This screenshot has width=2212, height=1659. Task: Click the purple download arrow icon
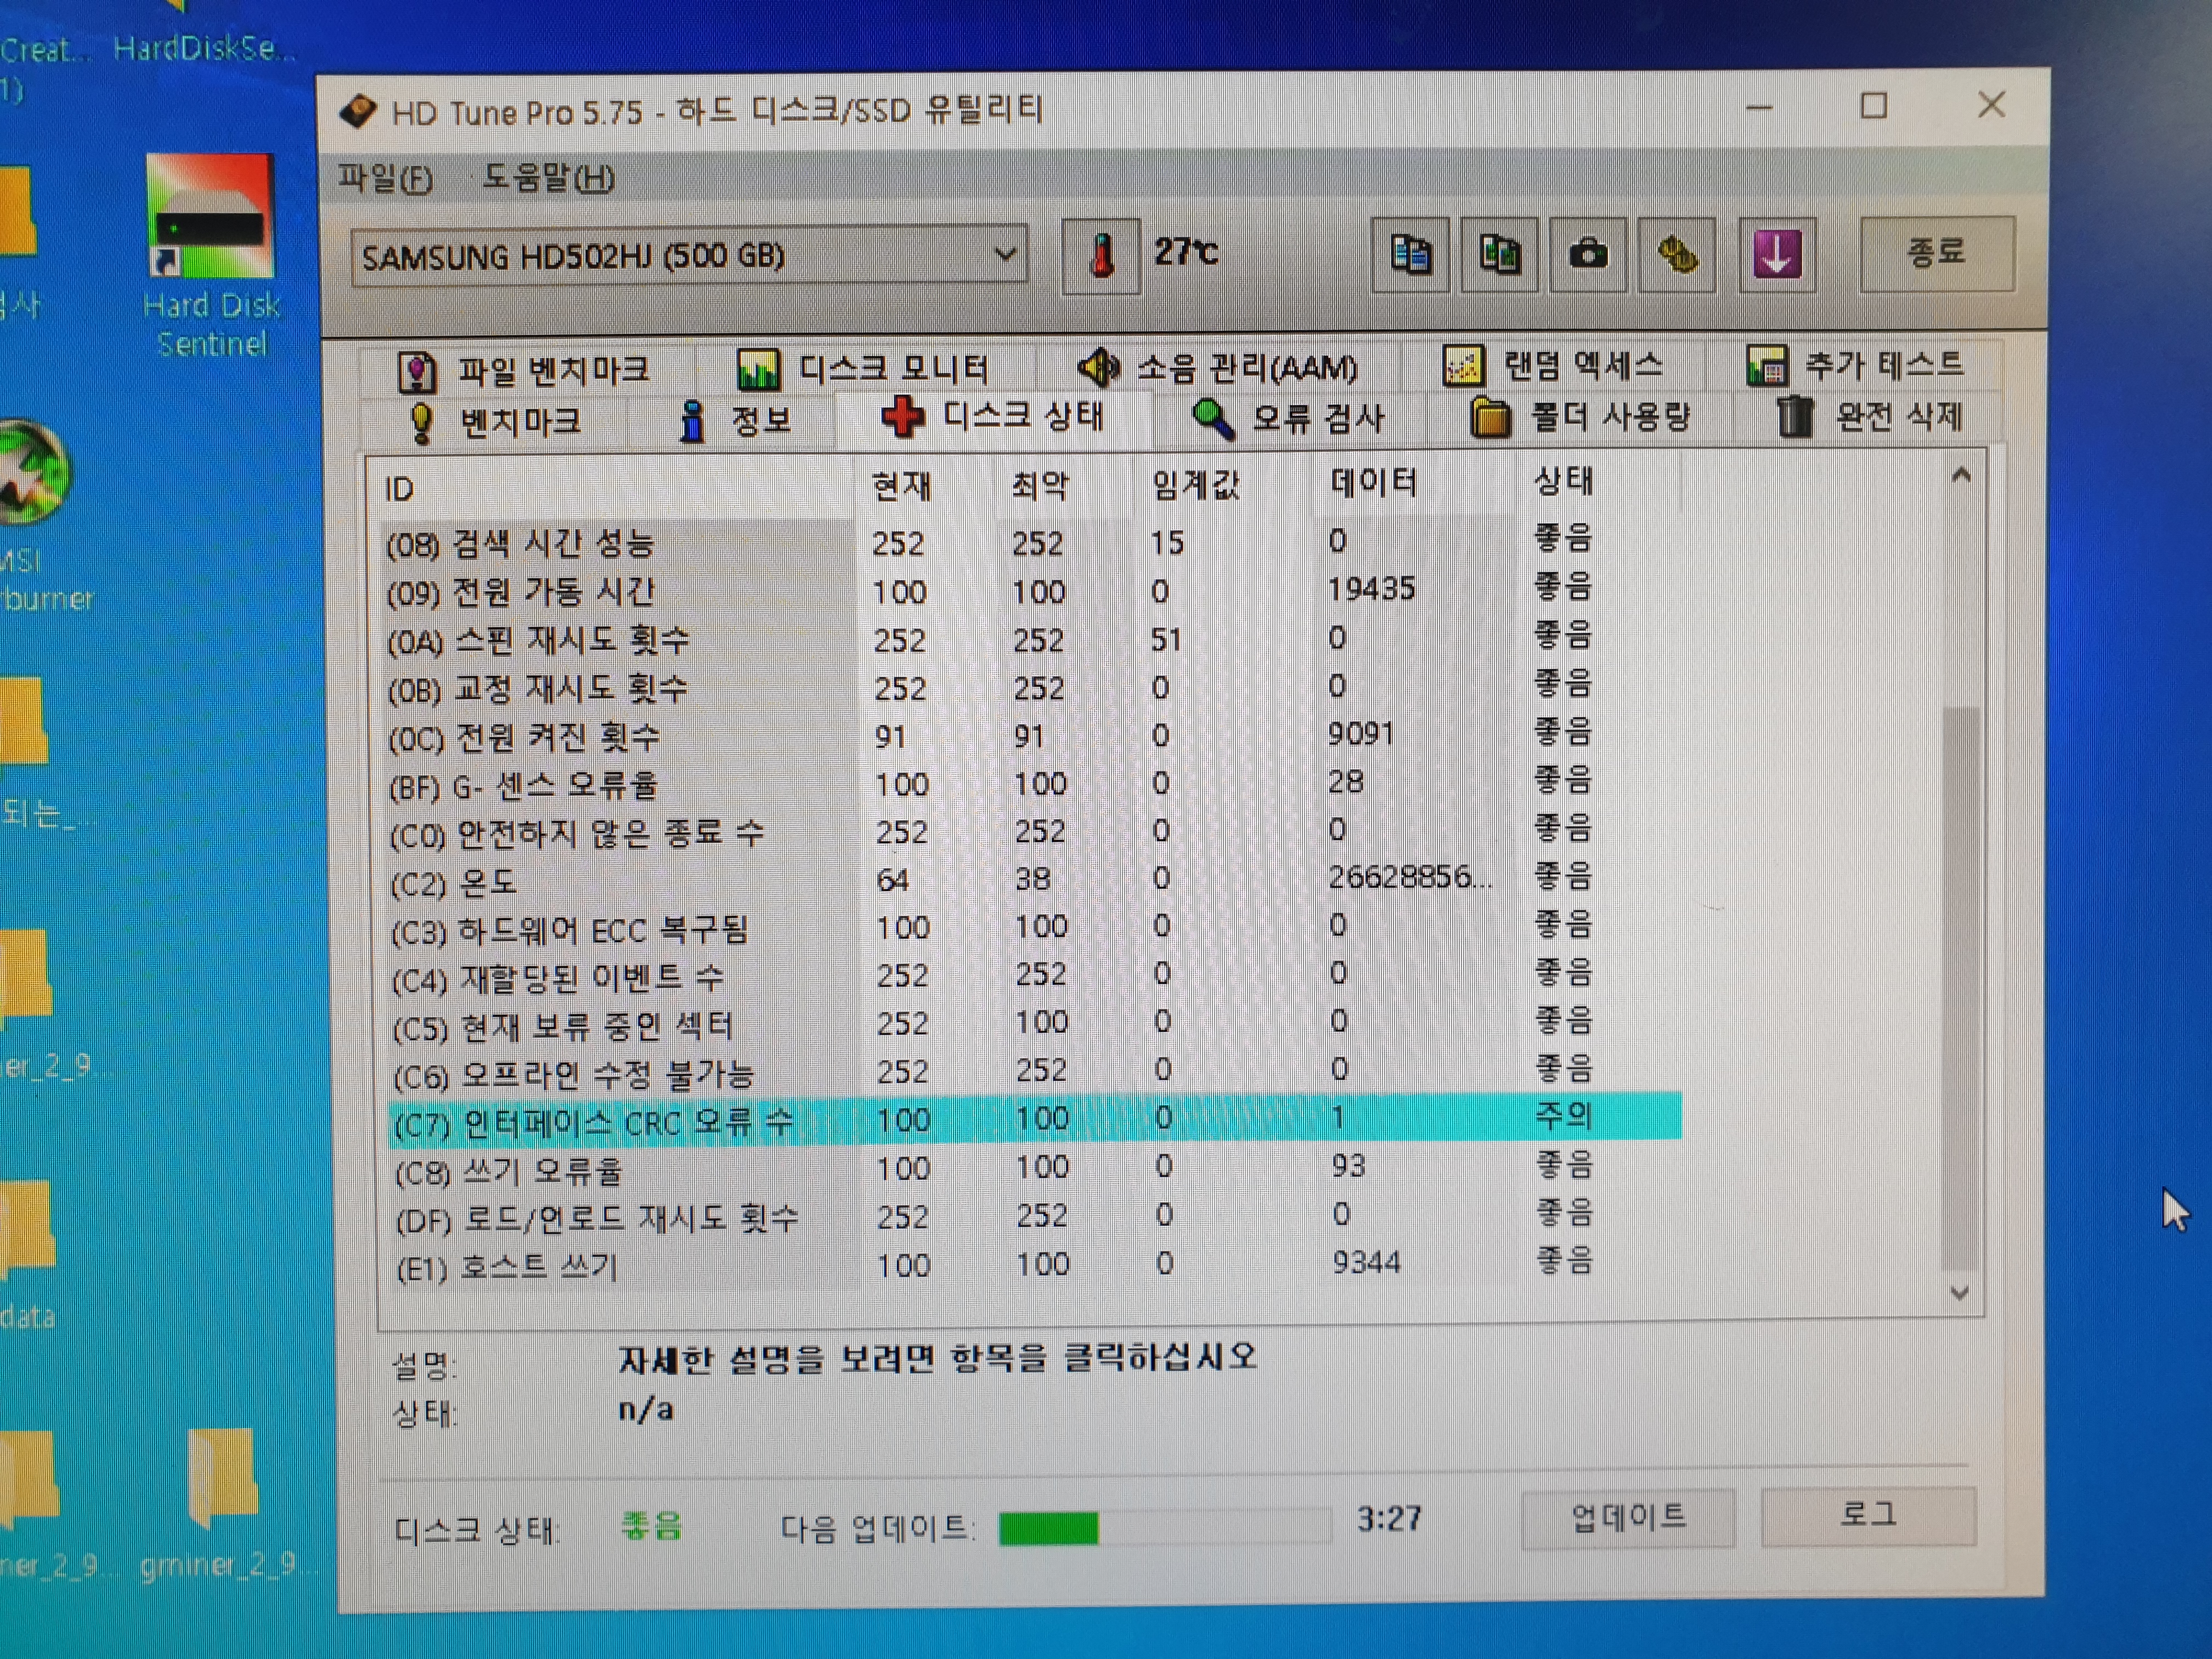pyautogui.click(x=1777, y=254)
